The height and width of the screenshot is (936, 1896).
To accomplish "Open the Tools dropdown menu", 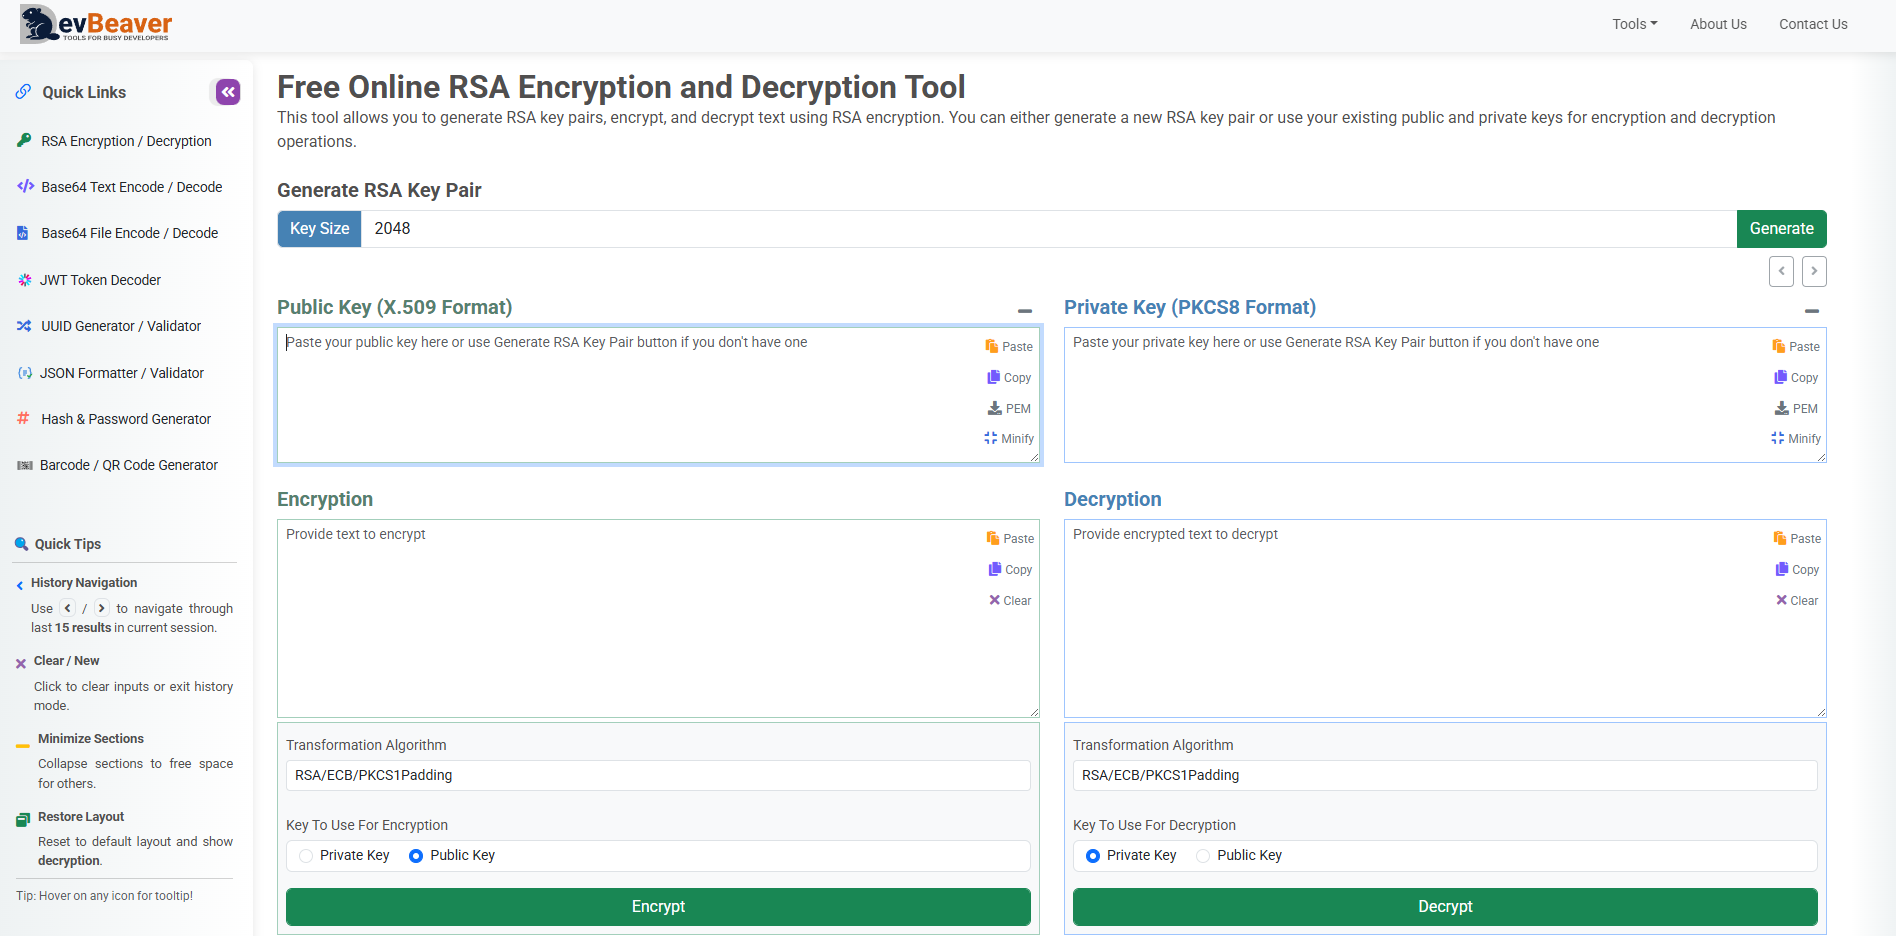I will pos(1634,24).
